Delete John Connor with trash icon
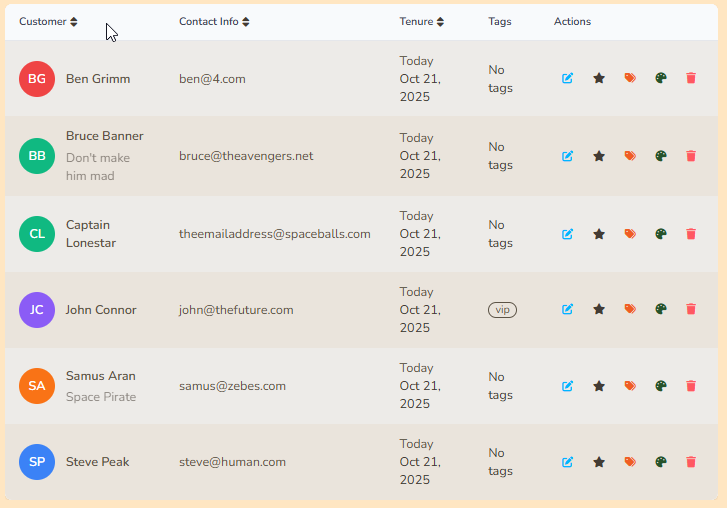This screenshot has width=727, height=508. click(691, 309)
